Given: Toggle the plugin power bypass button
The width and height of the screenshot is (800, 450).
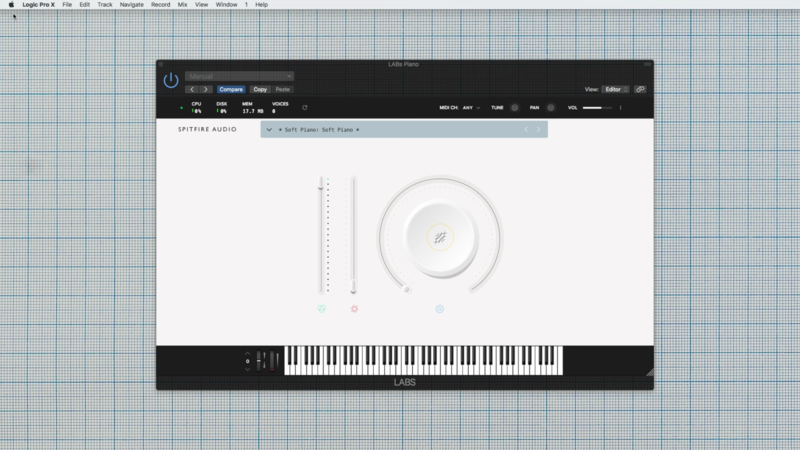Looking at the screenshot, I should click(171, 80).
